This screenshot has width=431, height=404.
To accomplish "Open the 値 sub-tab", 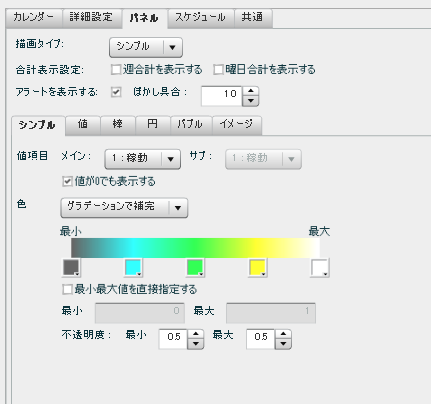I will tap(83, 125).
